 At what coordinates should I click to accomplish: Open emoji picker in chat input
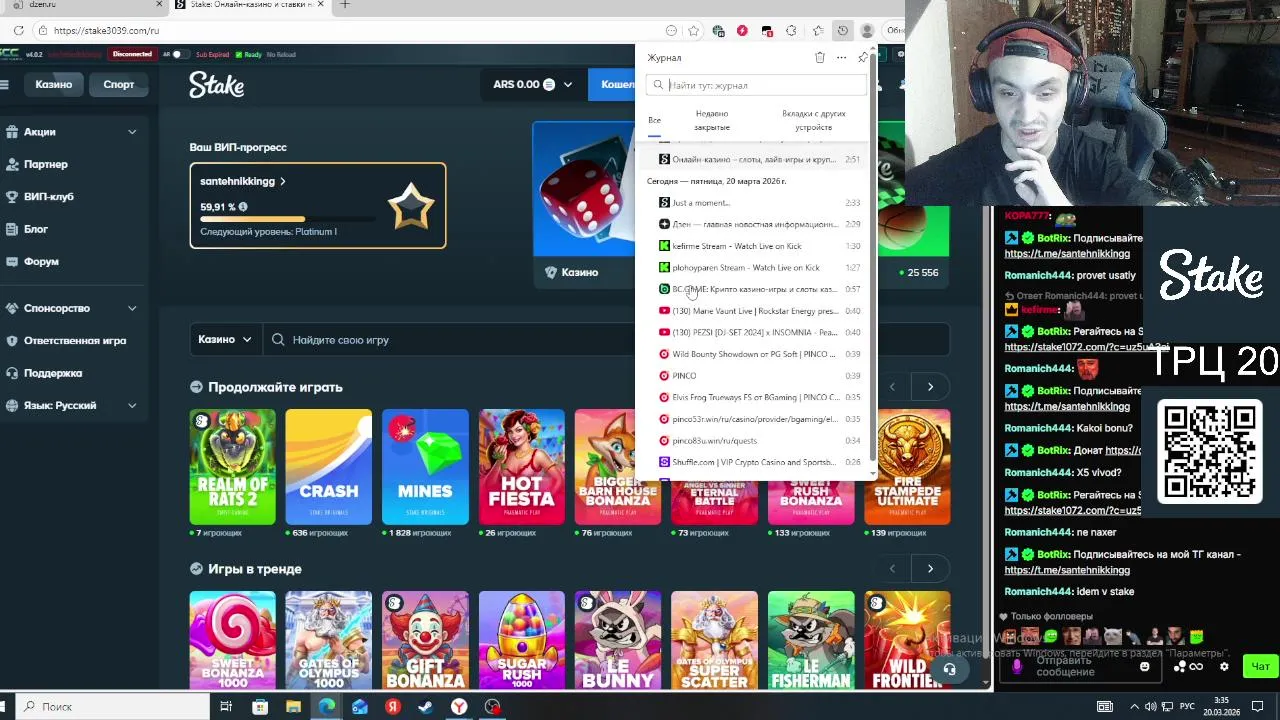[1145, 666]
